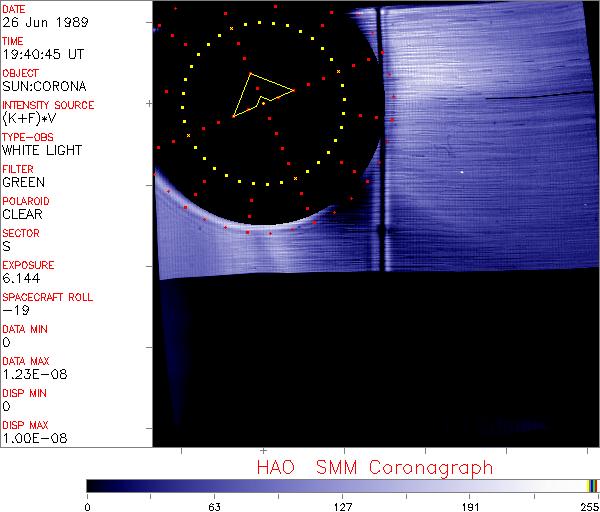Select the date value 26 Jun 1989
600x512 pixels.
coord(36,22)
